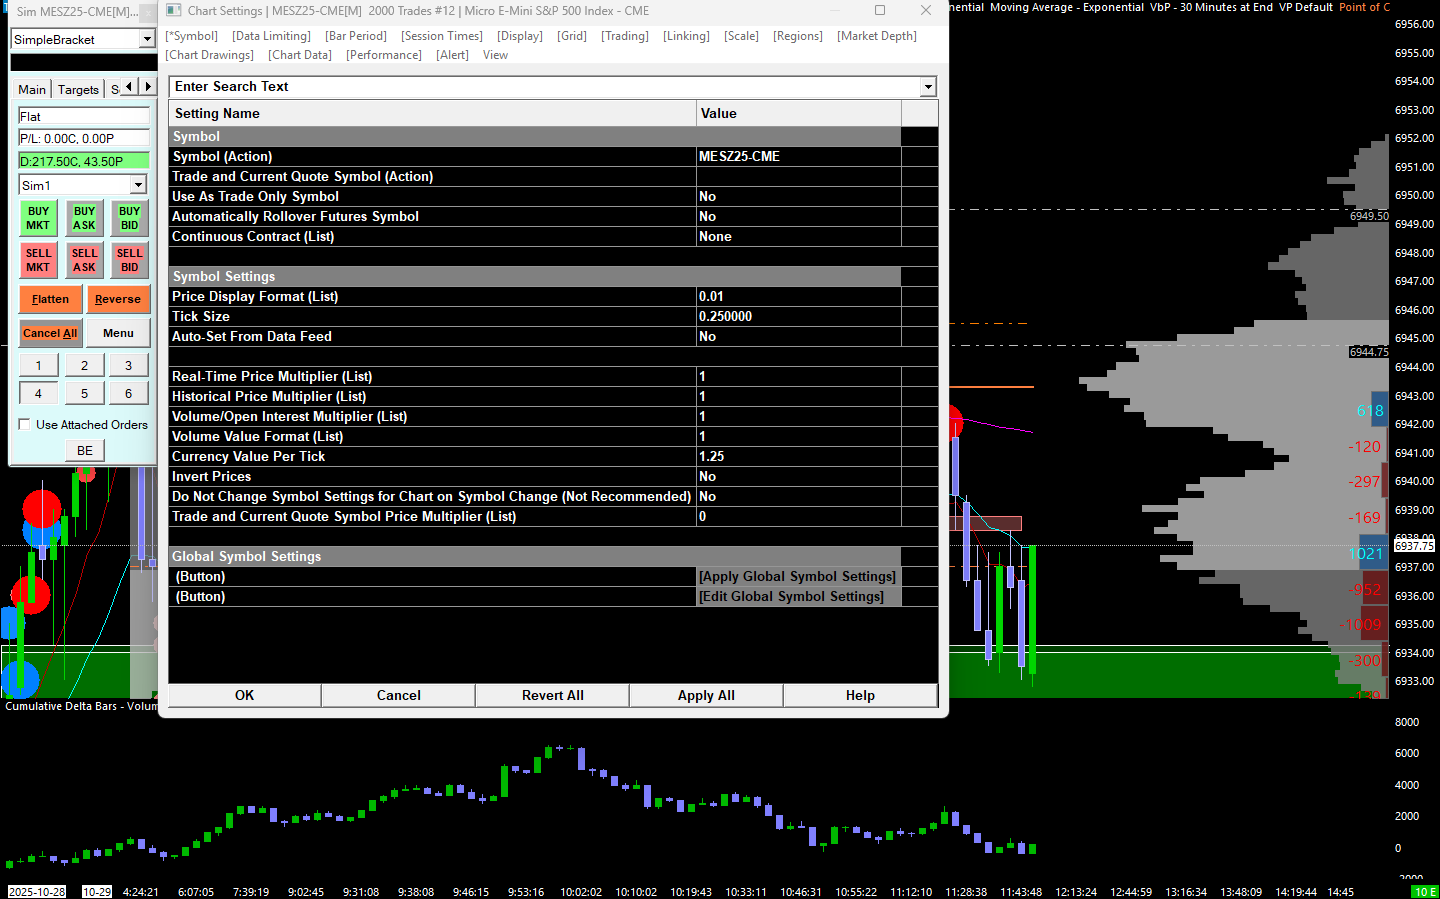1440x899 pixels.
Task: Expand the Sim1 account dropdown
Action: [x=138, y=185]
